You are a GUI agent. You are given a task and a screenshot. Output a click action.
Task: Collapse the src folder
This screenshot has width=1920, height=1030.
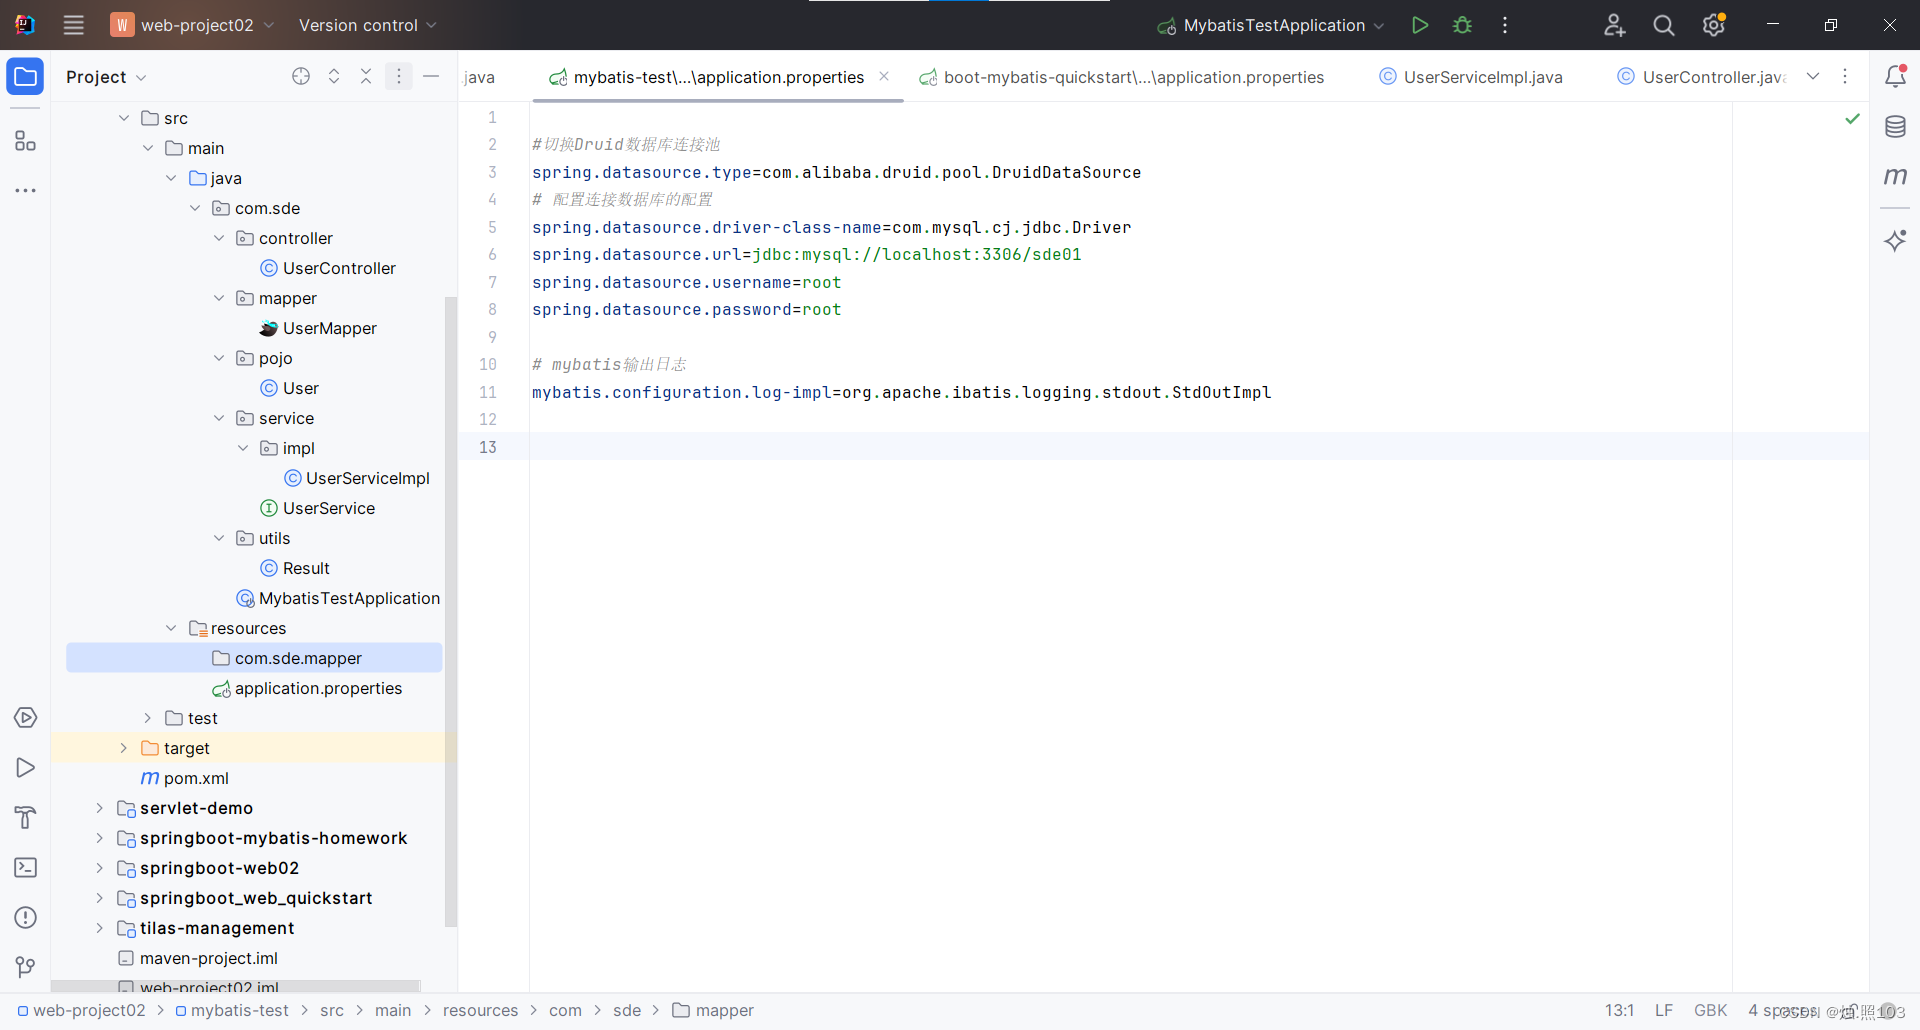click(x=124, y=118)
